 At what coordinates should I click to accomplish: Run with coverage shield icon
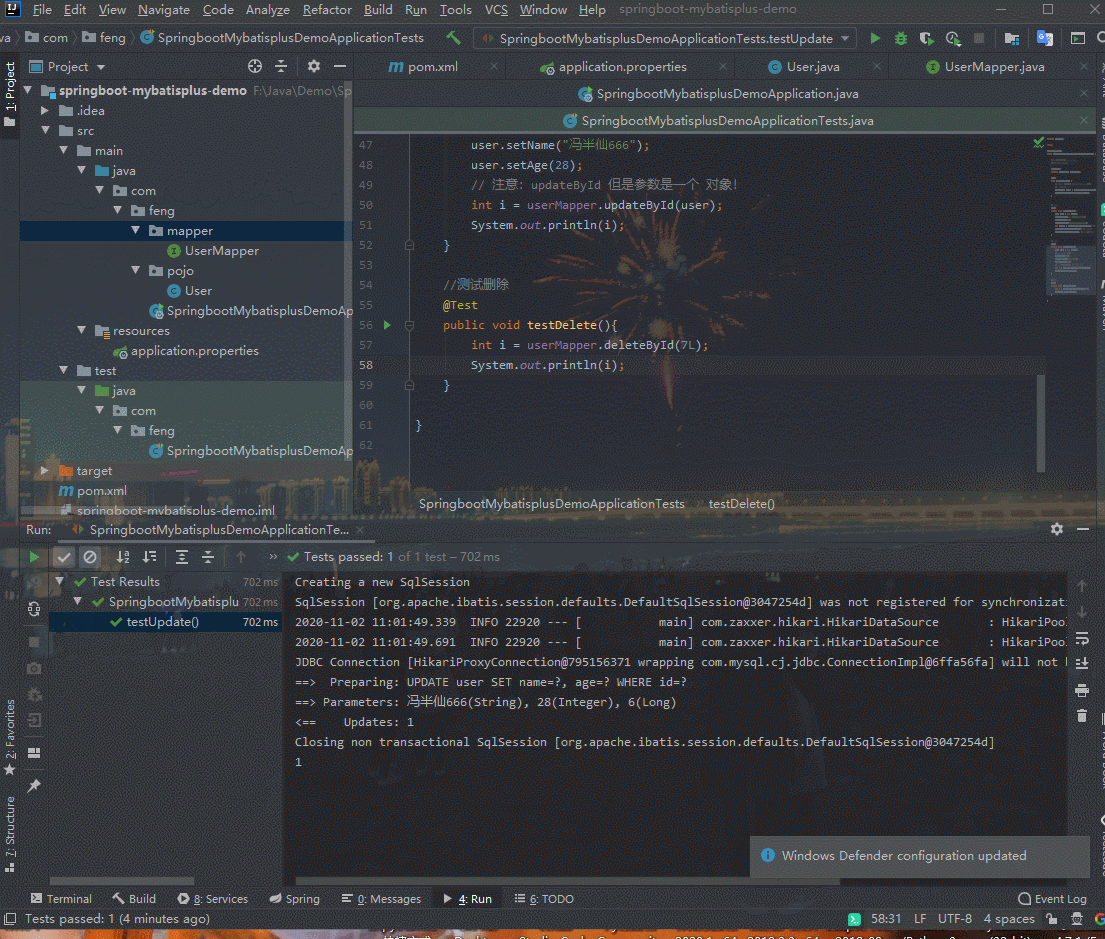point(926,38)
